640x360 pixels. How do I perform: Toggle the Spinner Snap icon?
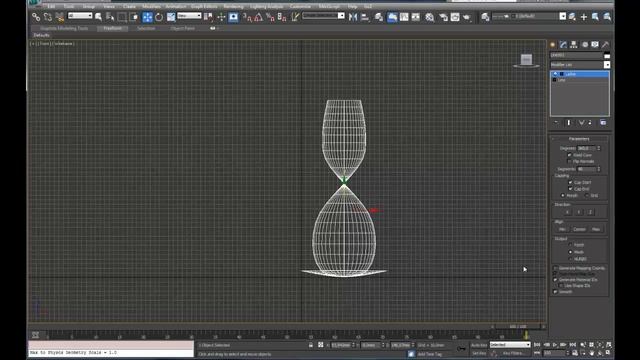282,17
